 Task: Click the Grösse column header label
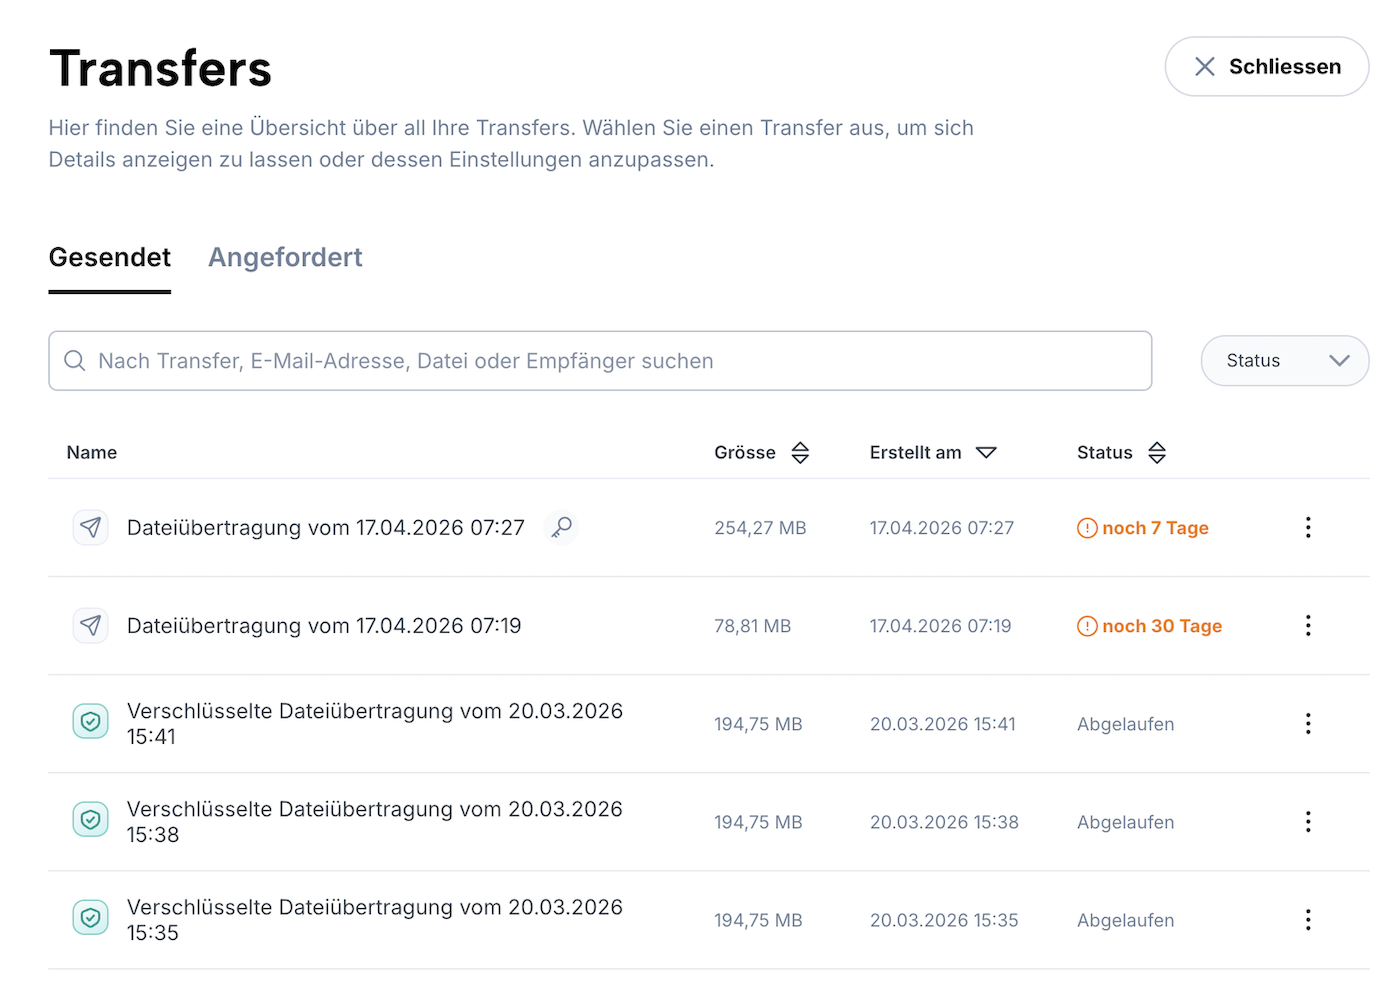coord(745,452)
